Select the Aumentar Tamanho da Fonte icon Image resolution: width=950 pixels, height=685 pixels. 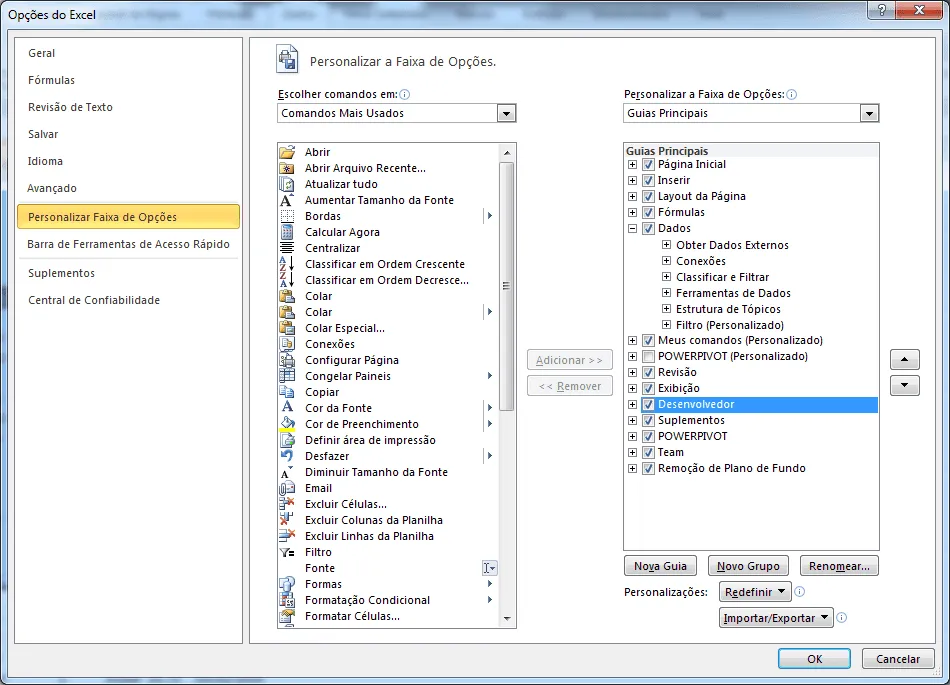click(x=287, y=200)
